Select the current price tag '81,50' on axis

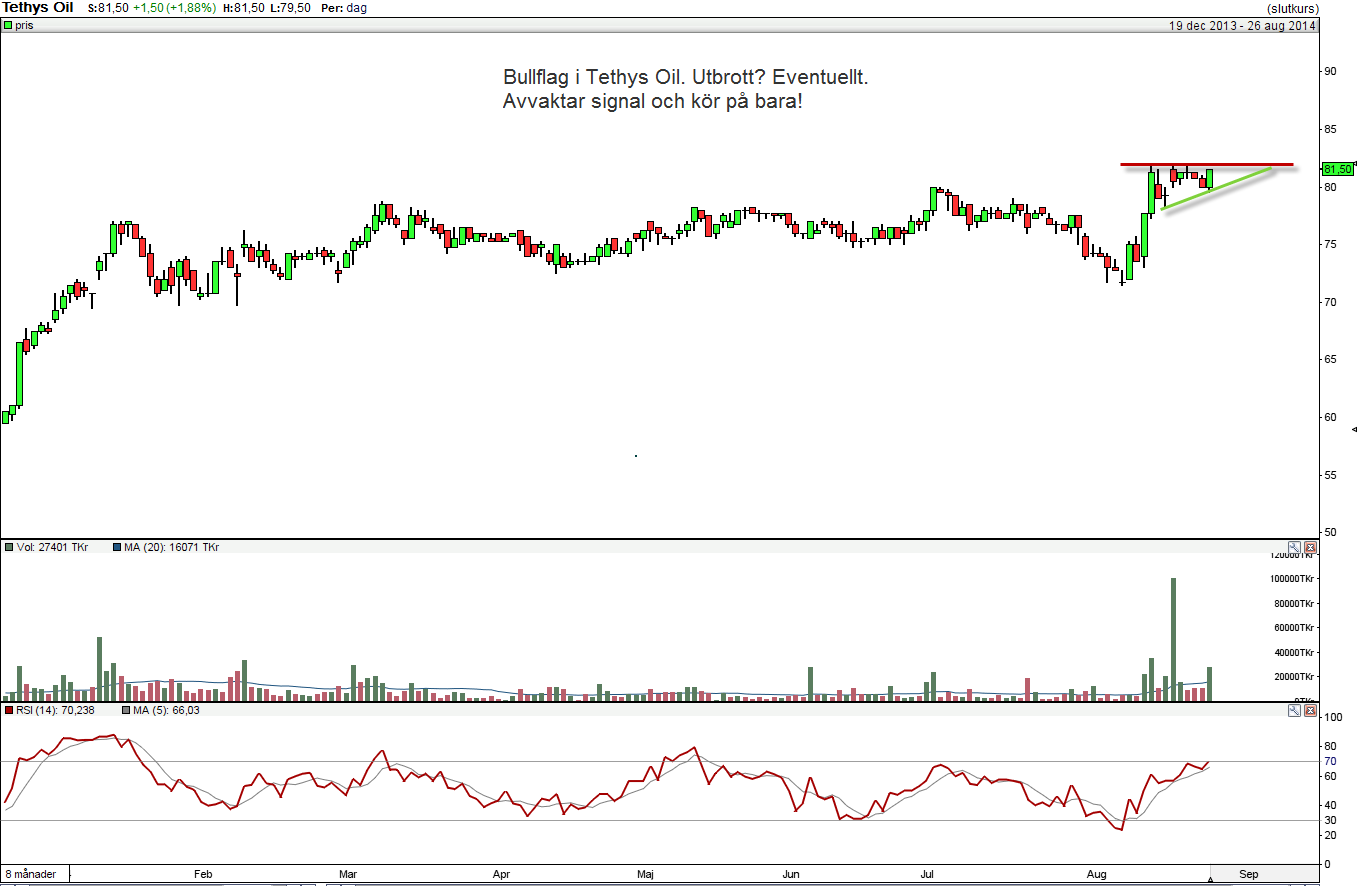pyautogui.click(x=1337, y=169)
